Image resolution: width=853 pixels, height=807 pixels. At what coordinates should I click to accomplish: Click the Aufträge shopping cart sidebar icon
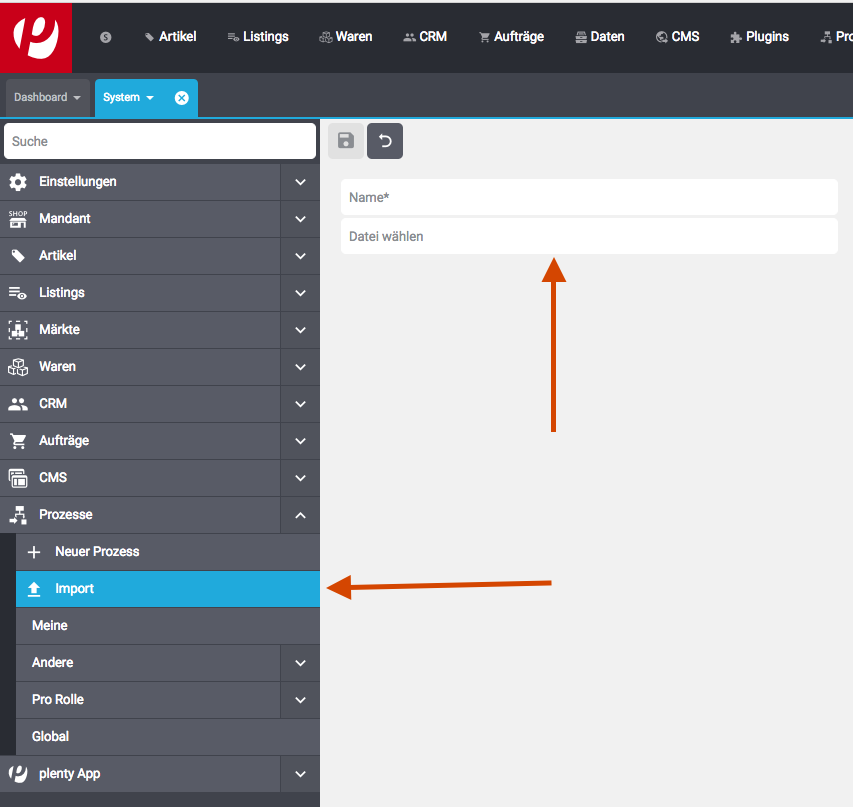(x=18, y=441)
